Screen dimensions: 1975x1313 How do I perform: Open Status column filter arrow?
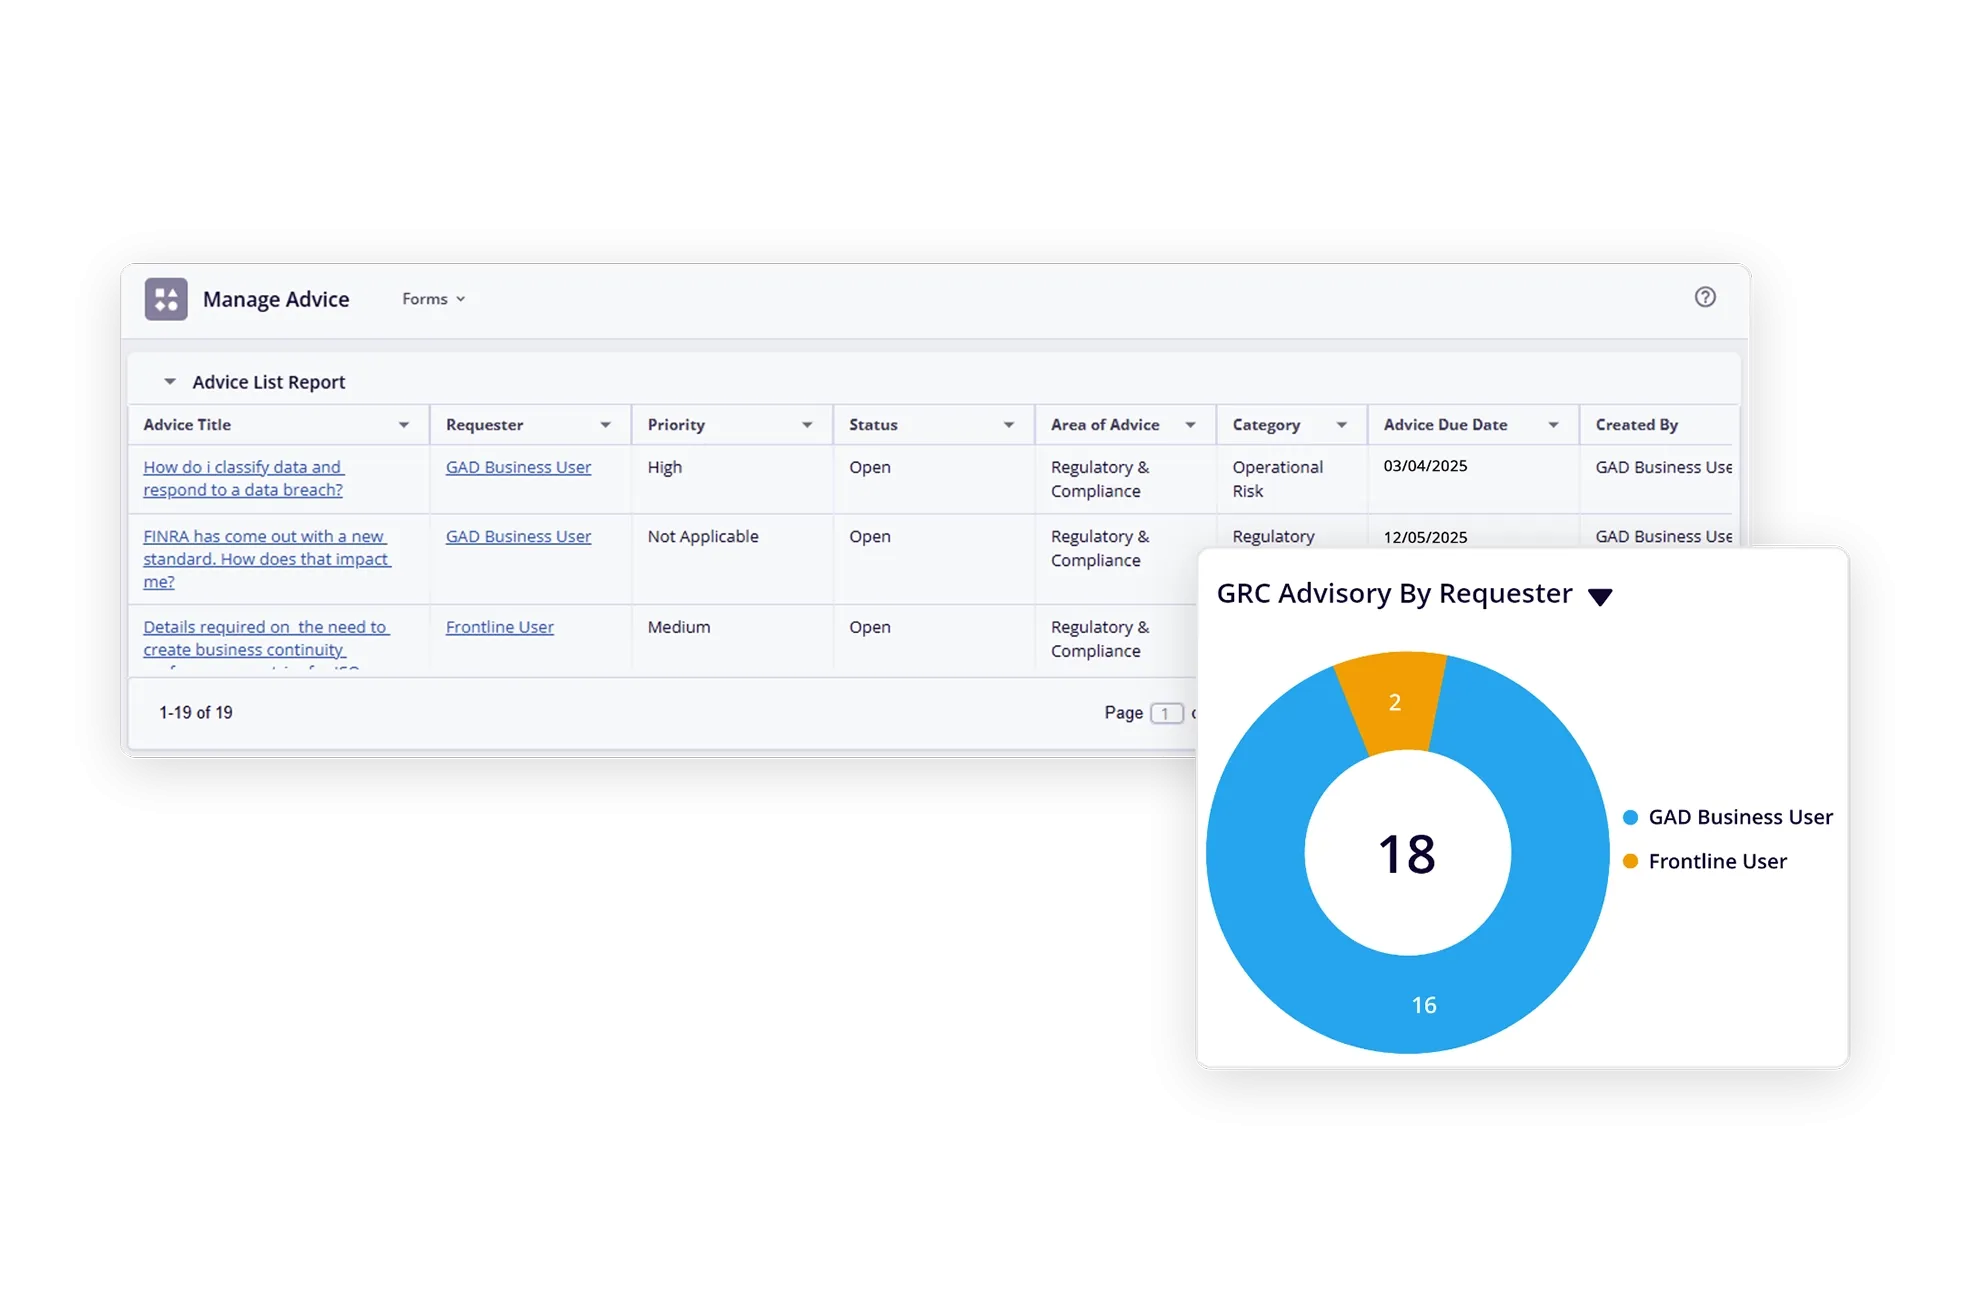[x=1009, y=425]
